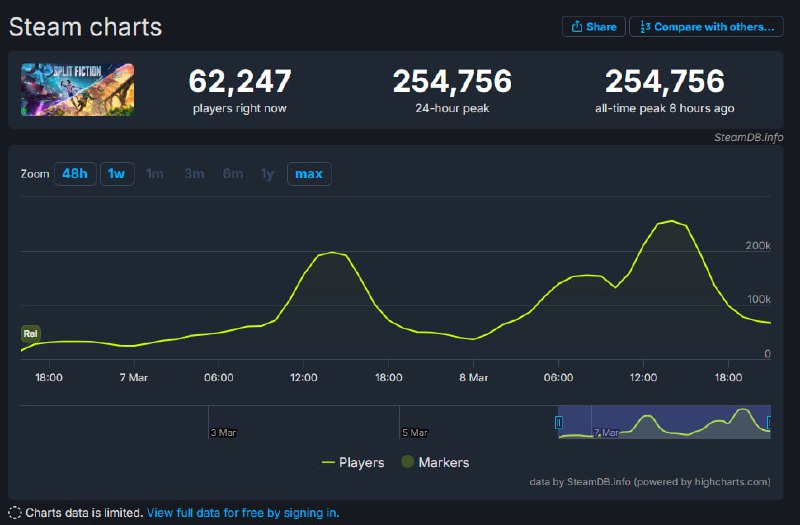Toggle the Markers series in legend
Screen dimensions: 800x525
pos(435,462)
